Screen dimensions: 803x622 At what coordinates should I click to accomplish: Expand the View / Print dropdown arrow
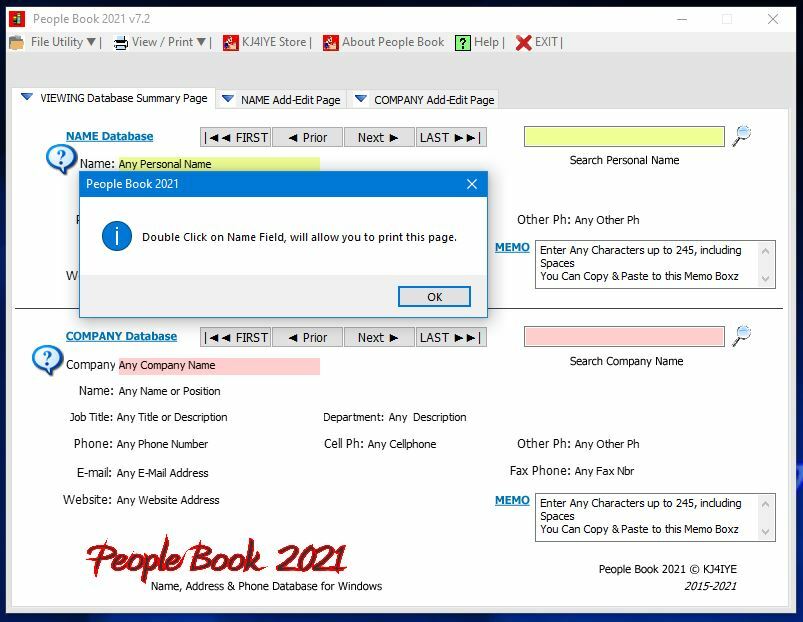pyautogui.click(x=201, y=42)
